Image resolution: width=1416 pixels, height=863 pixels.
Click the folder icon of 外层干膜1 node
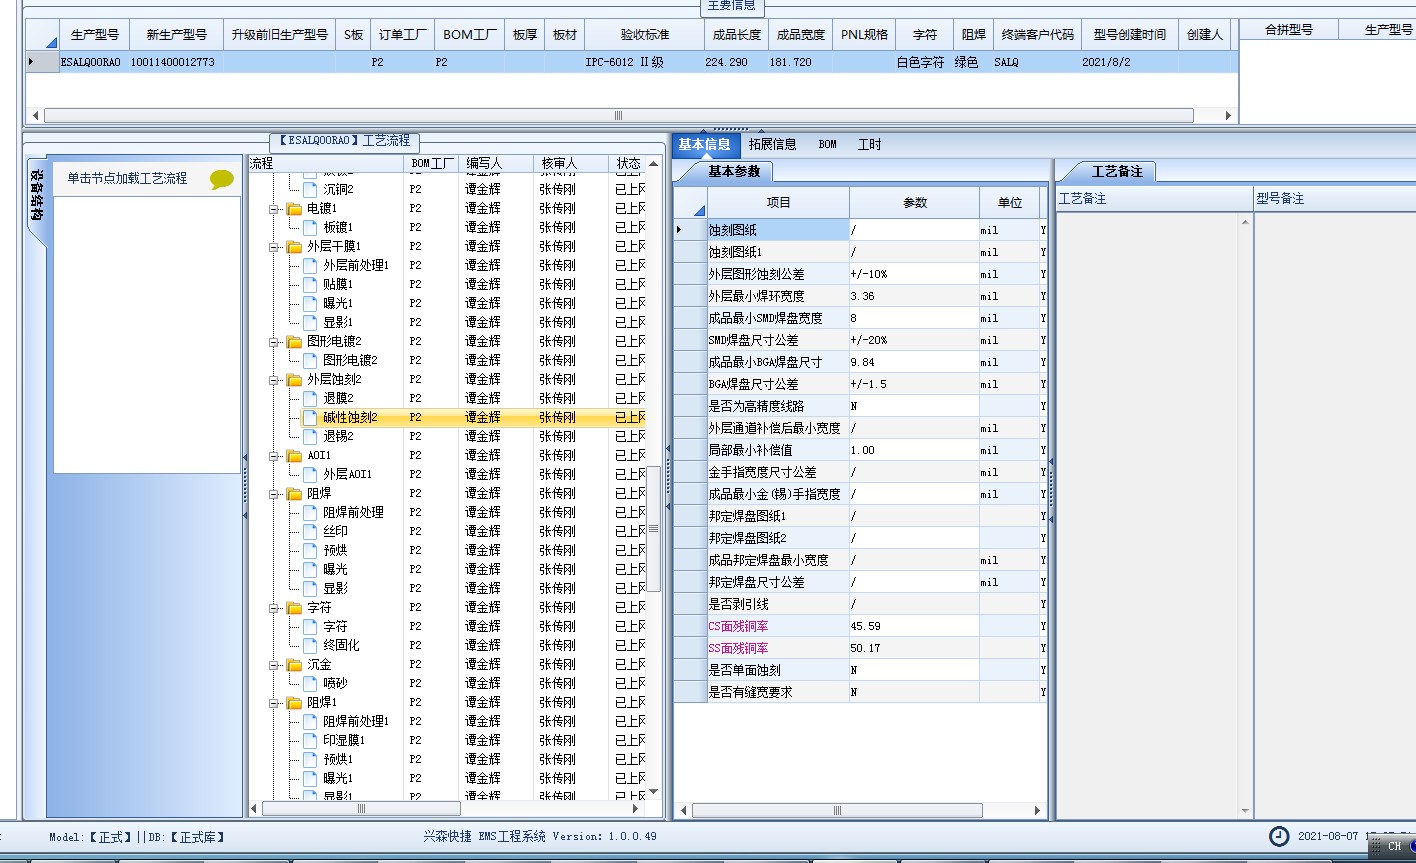coord(294,247)
